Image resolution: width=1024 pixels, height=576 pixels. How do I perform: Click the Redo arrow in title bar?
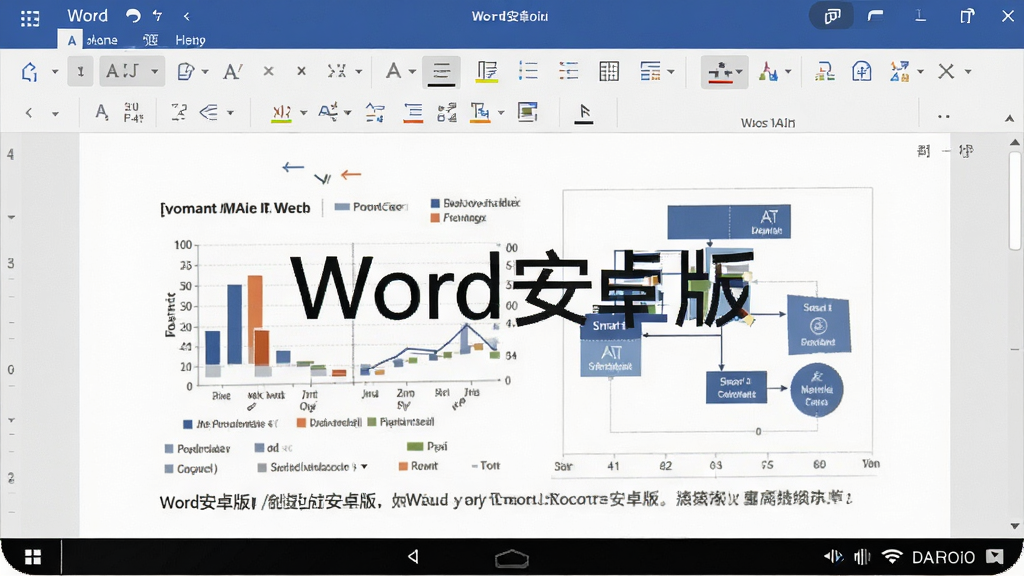point(157,16)
